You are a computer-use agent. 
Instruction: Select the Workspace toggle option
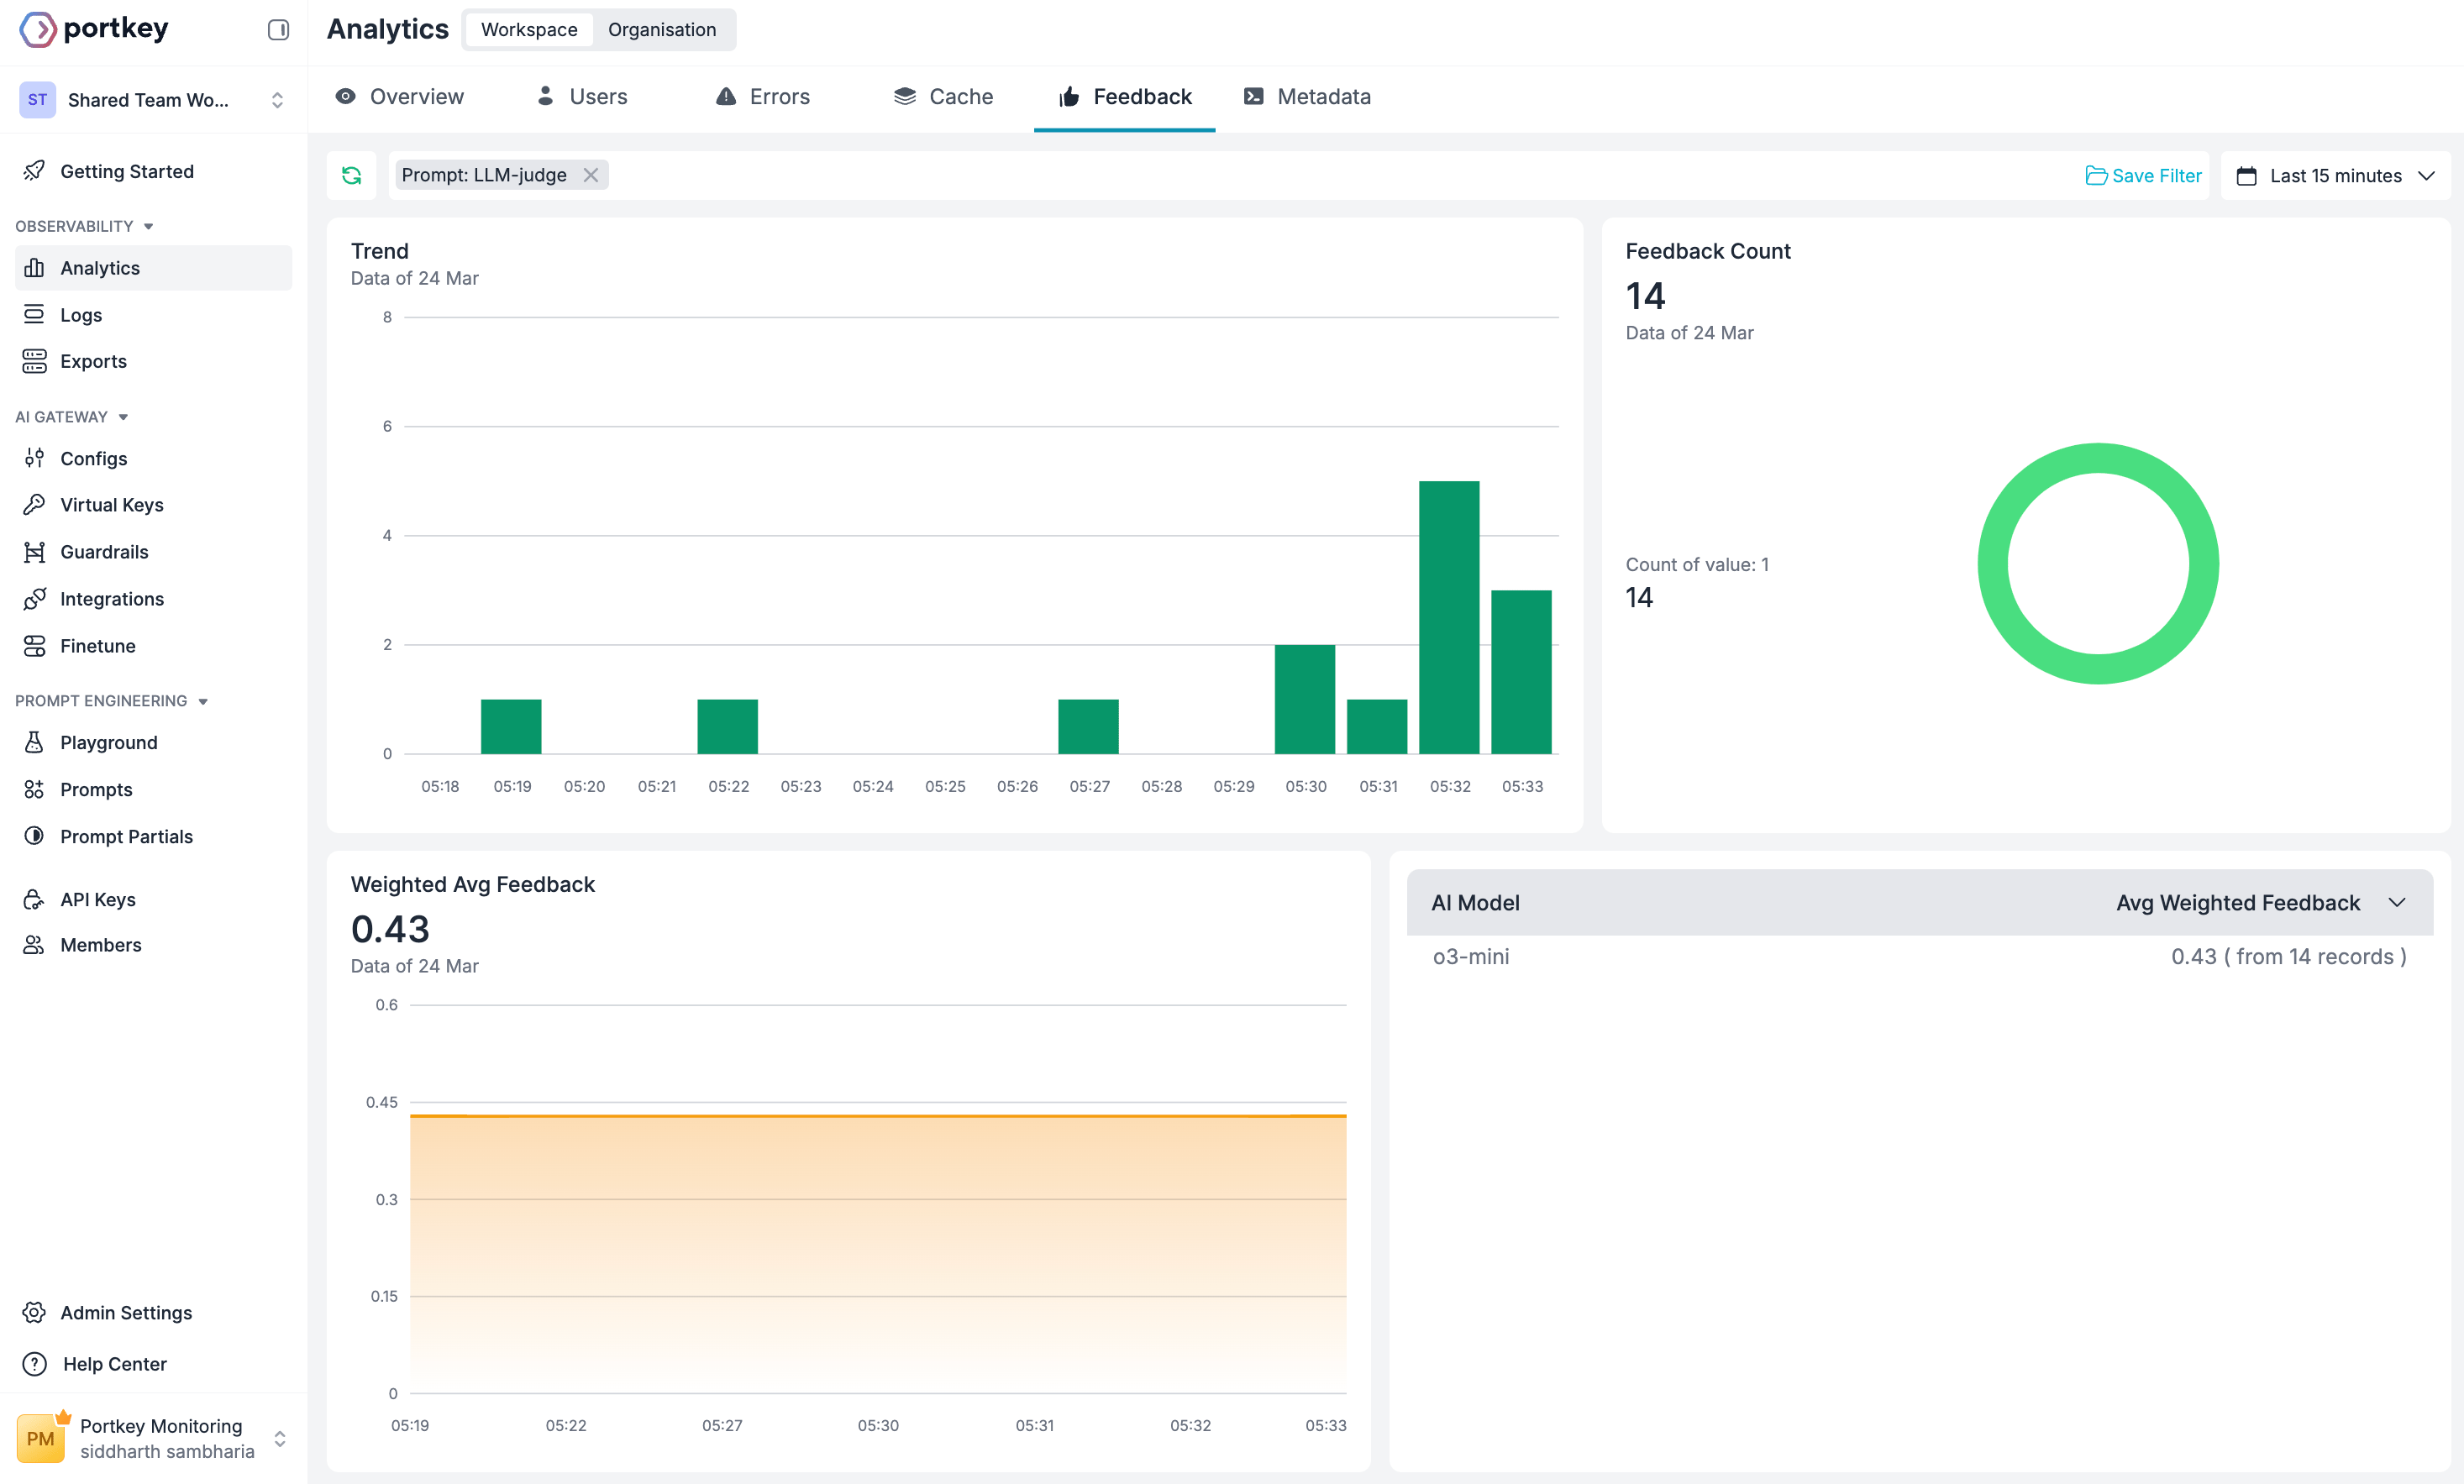[x=529, y=30]
